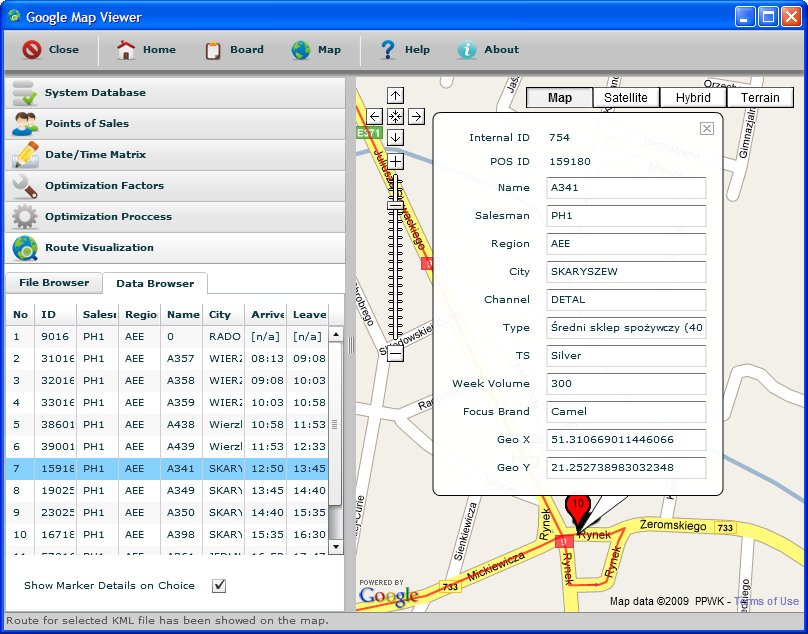
Task: Click the Points of Sales people icon
Action: click(25, 124)
